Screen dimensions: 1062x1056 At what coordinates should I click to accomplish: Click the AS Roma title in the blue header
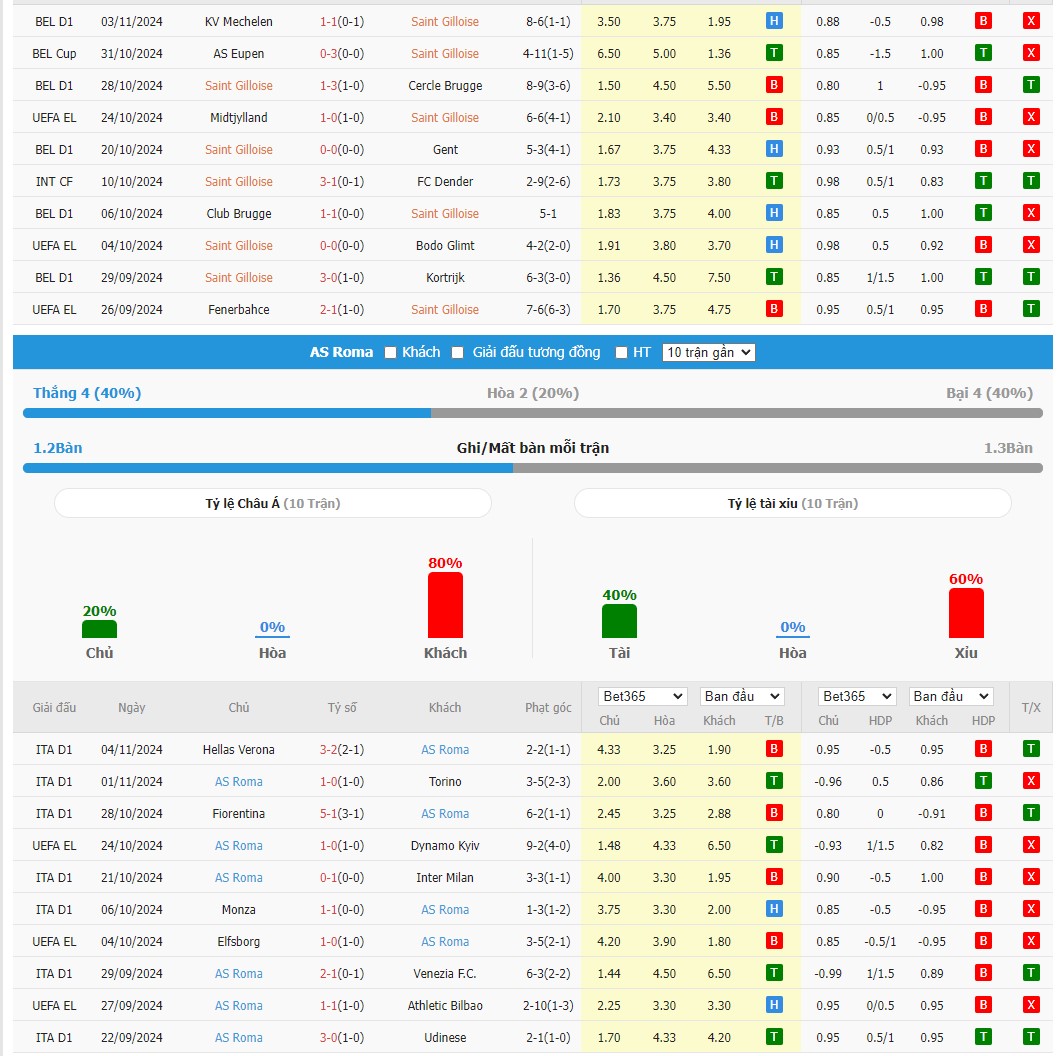click(341, 352)
